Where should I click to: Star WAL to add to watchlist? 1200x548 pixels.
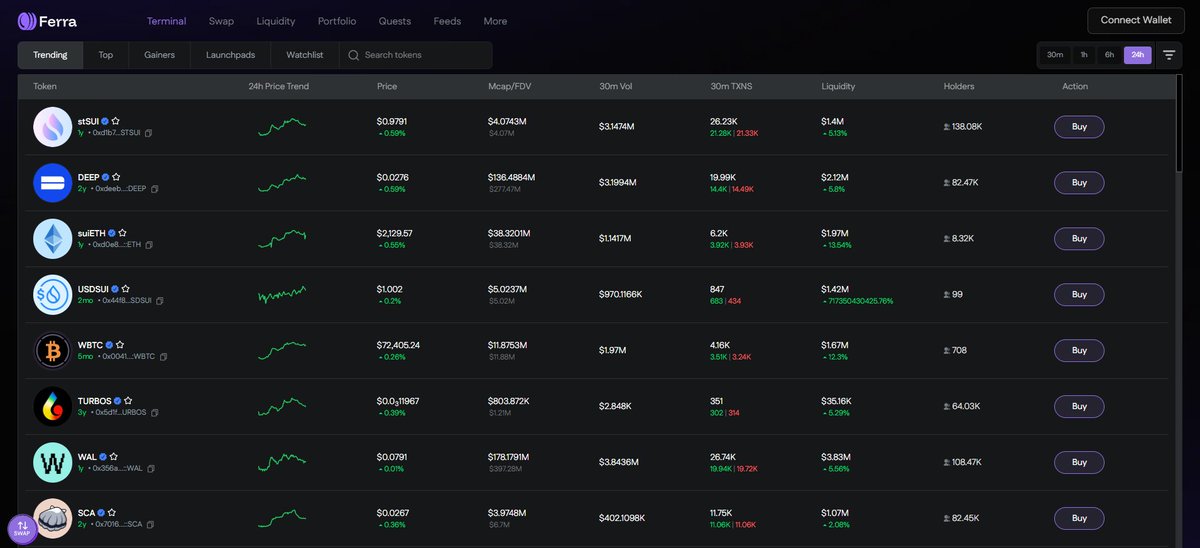click(113, 456)
